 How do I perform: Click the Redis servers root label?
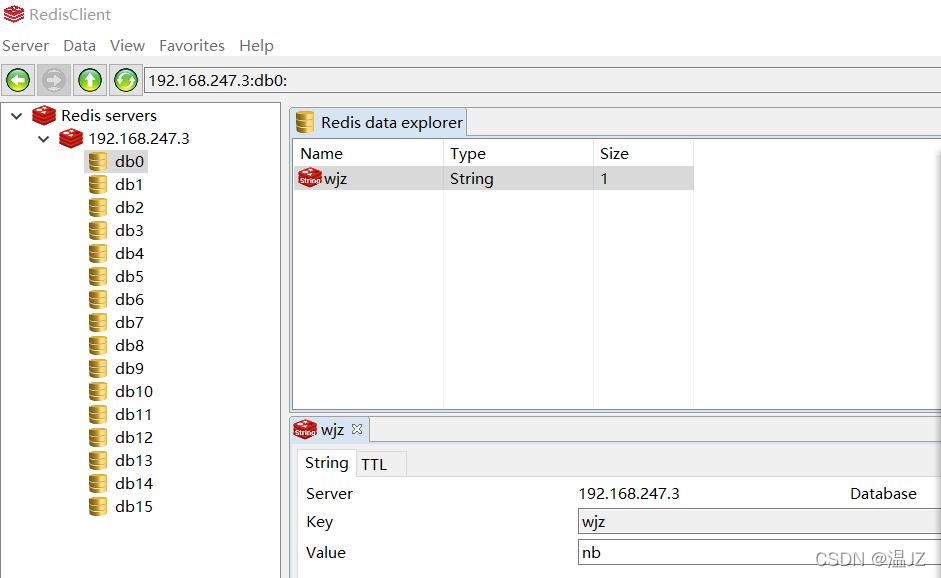[109, 115]
